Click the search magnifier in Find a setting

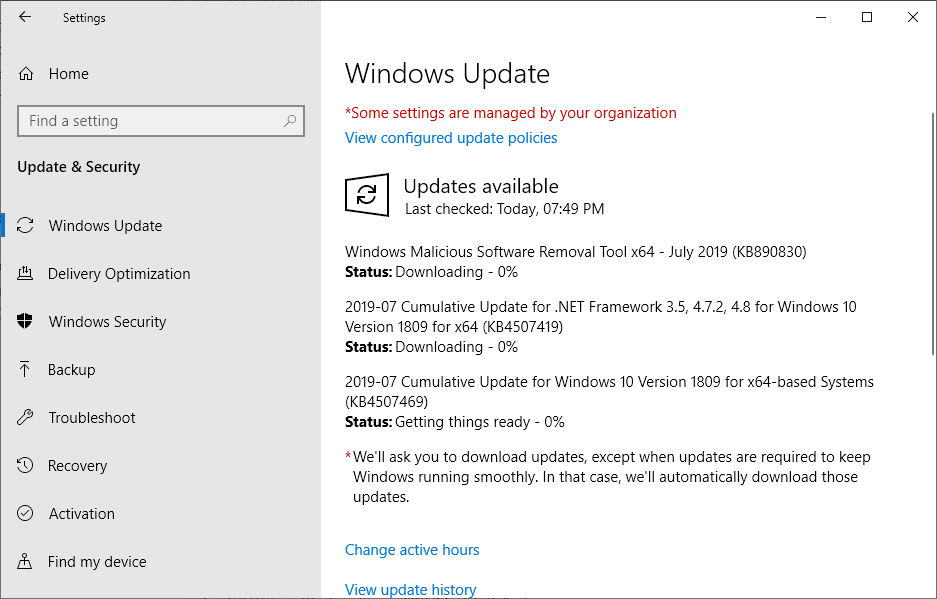pos(290,121)
